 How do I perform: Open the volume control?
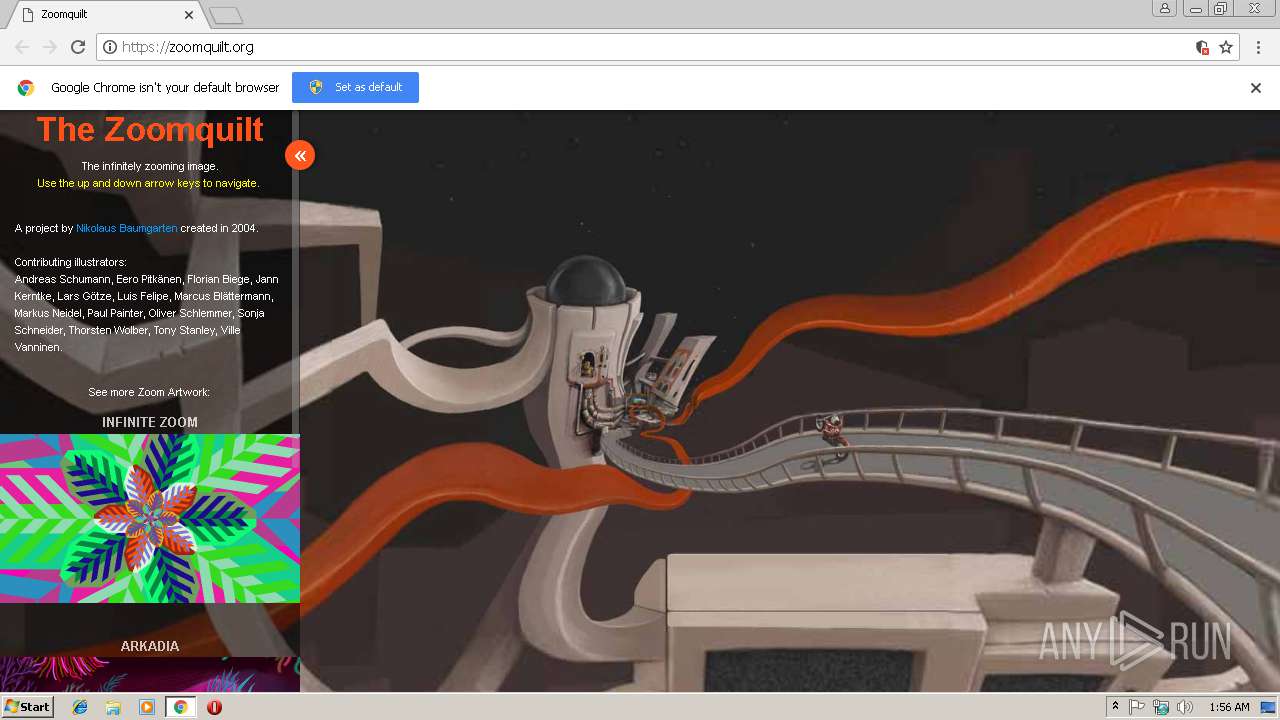click(1185, 707)
